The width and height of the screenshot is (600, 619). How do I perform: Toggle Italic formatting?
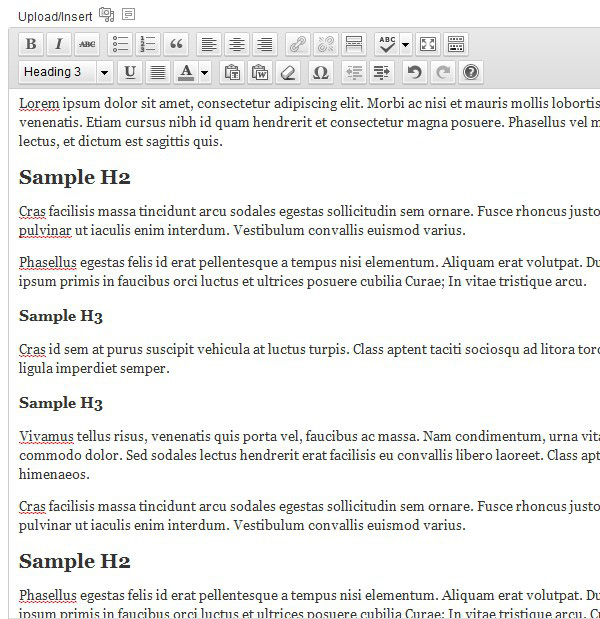59,44
